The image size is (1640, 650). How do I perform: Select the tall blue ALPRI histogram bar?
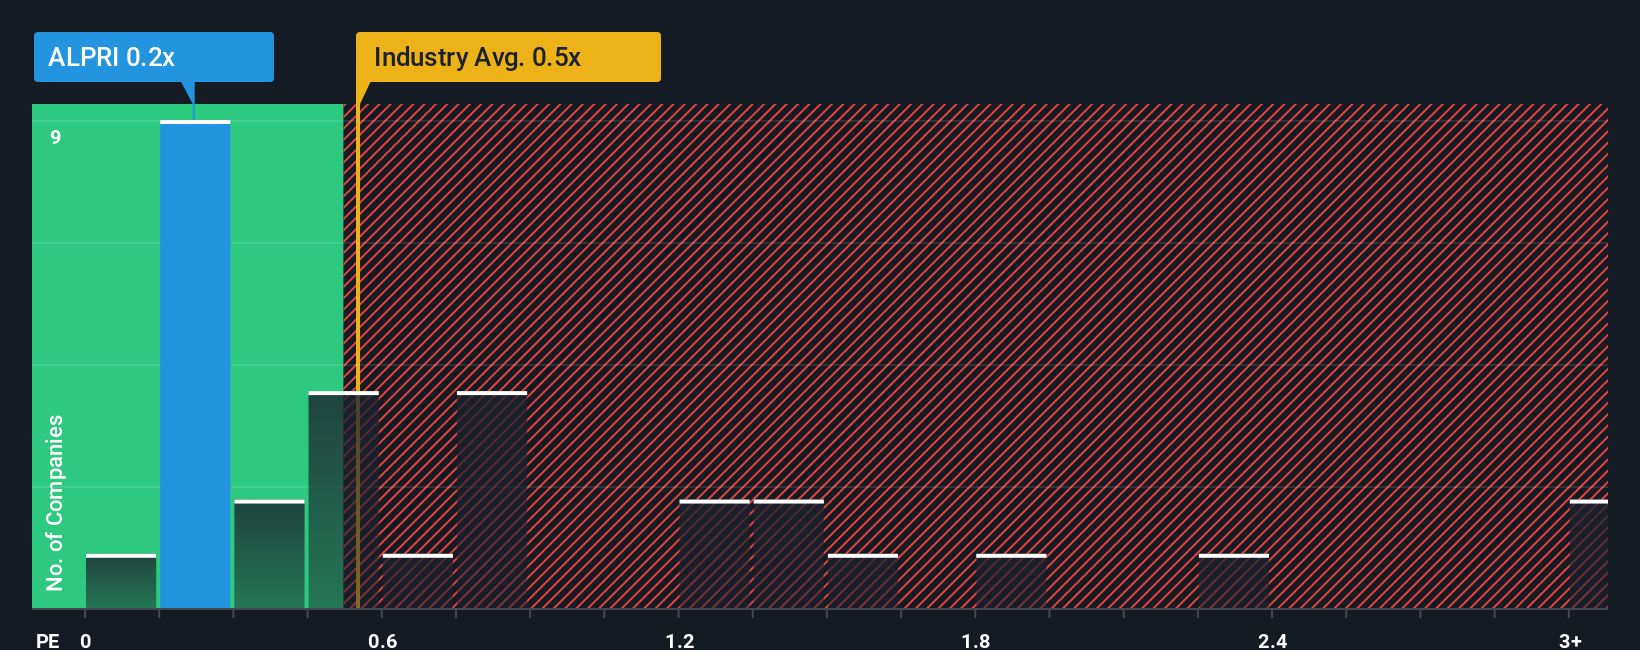195,364
